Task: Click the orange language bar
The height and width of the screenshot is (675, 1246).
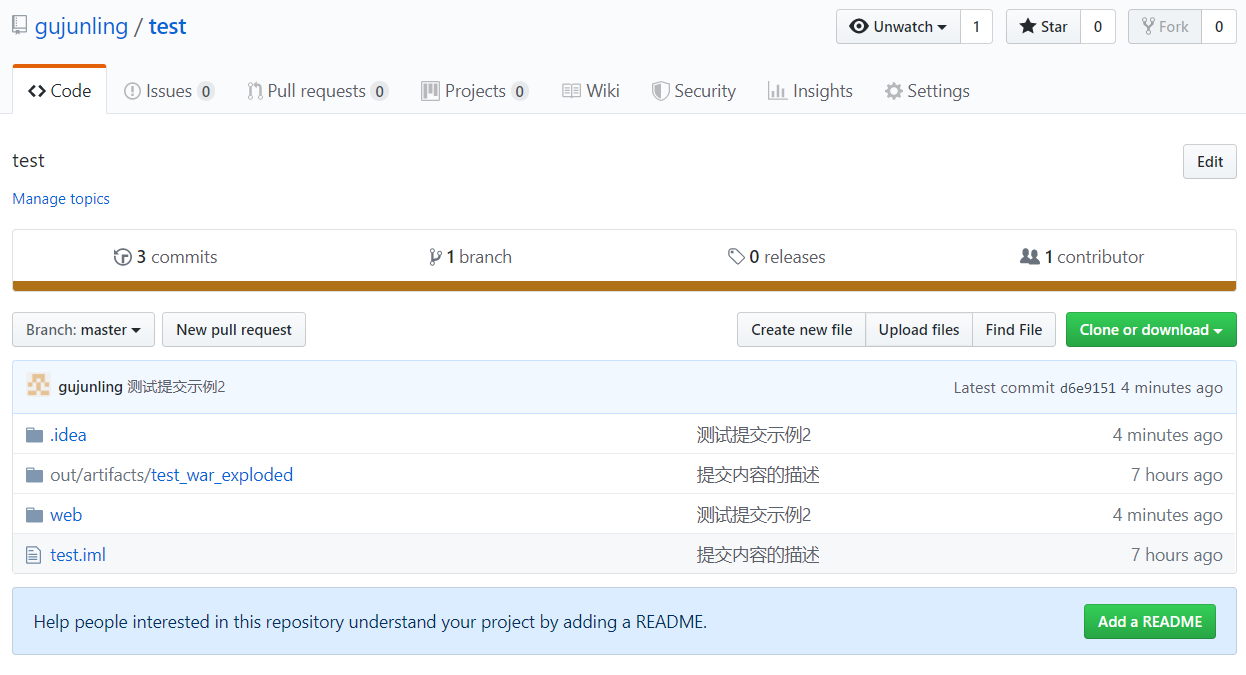Action: coord(624,286)
